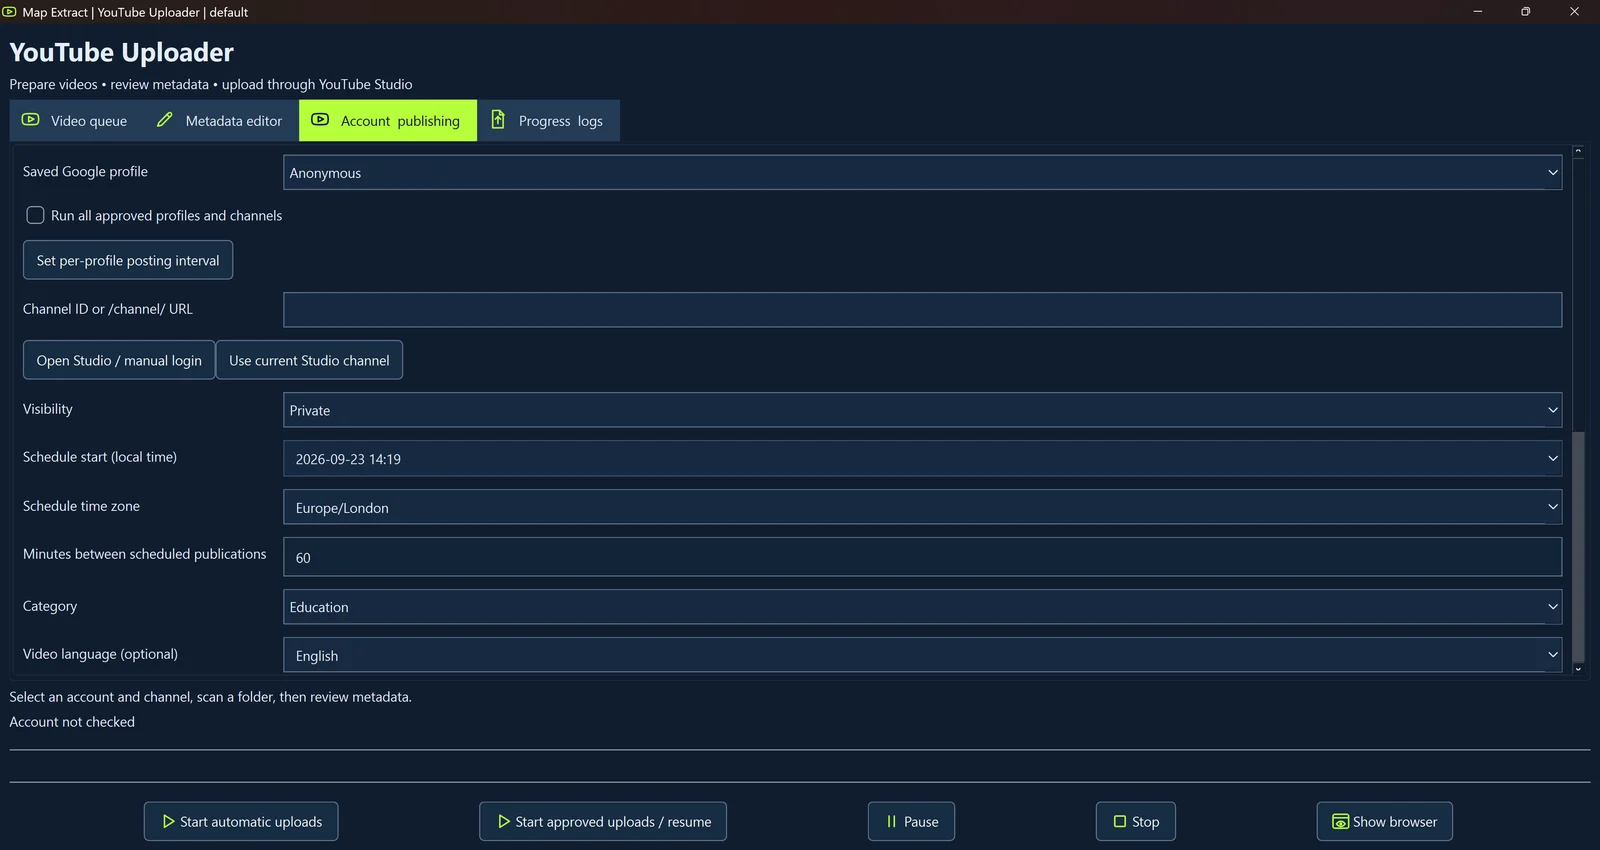This screenshot has width=1600, height=850.
Task: Minimize the YouTube Uploader window
Action: point(1478,12)
